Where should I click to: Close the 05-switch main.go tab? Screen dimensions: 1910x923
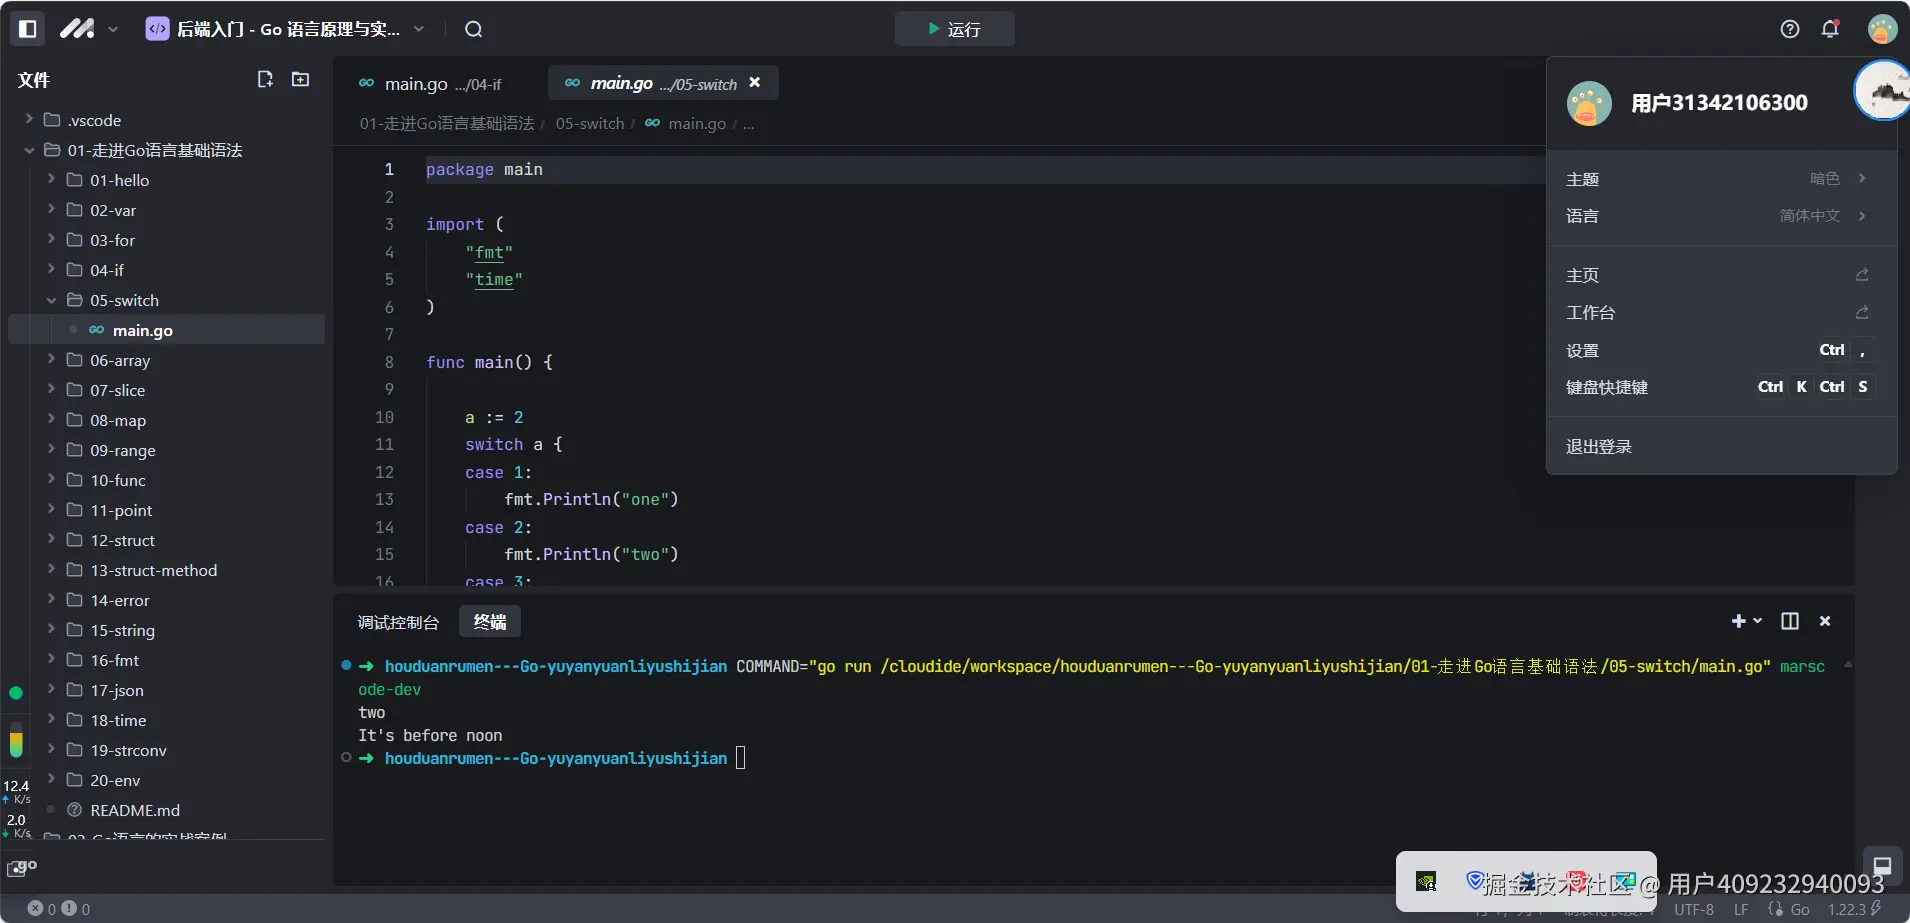point(755,83)
